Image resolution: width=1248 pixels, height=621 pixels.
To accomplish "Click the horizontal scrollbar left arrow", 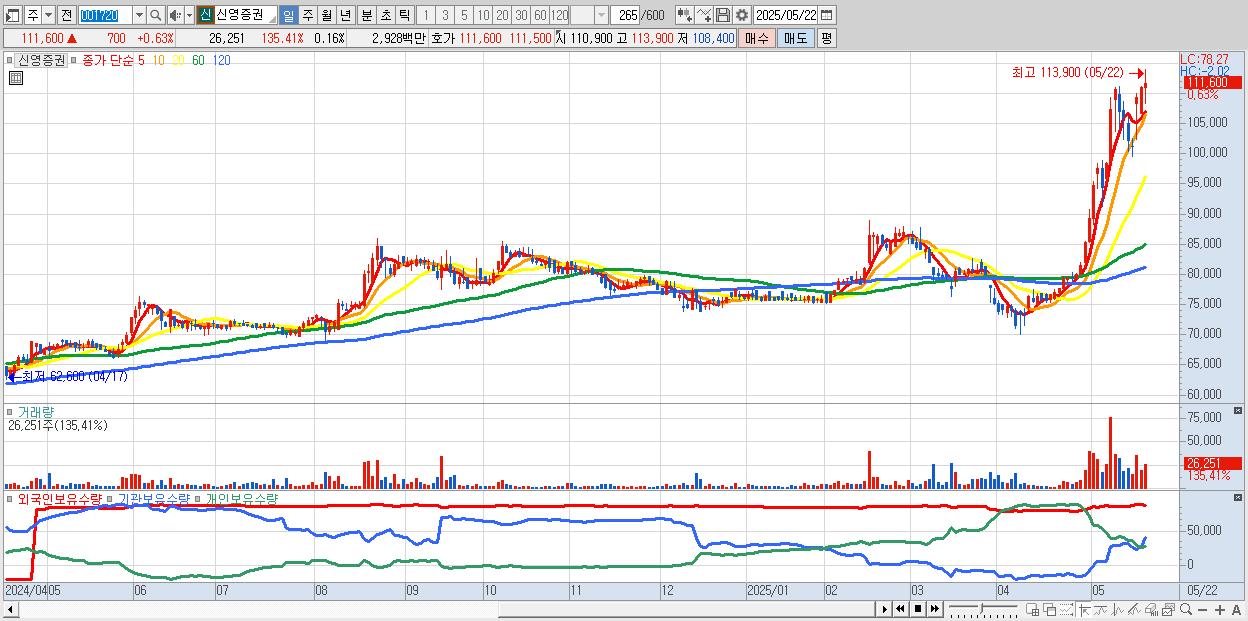I will 9,609.
